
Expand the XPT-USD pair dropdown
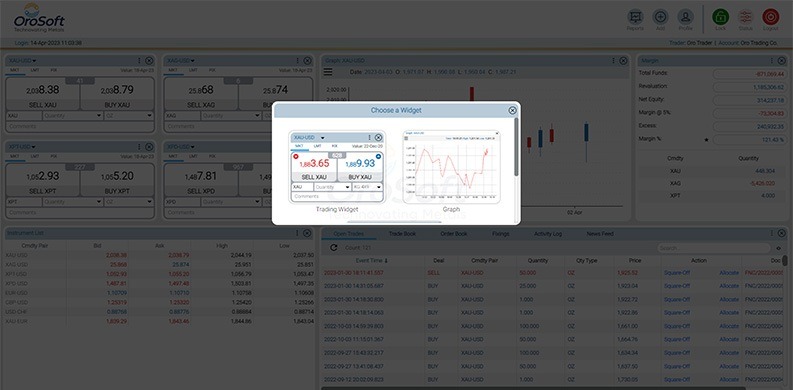(23, 147)
